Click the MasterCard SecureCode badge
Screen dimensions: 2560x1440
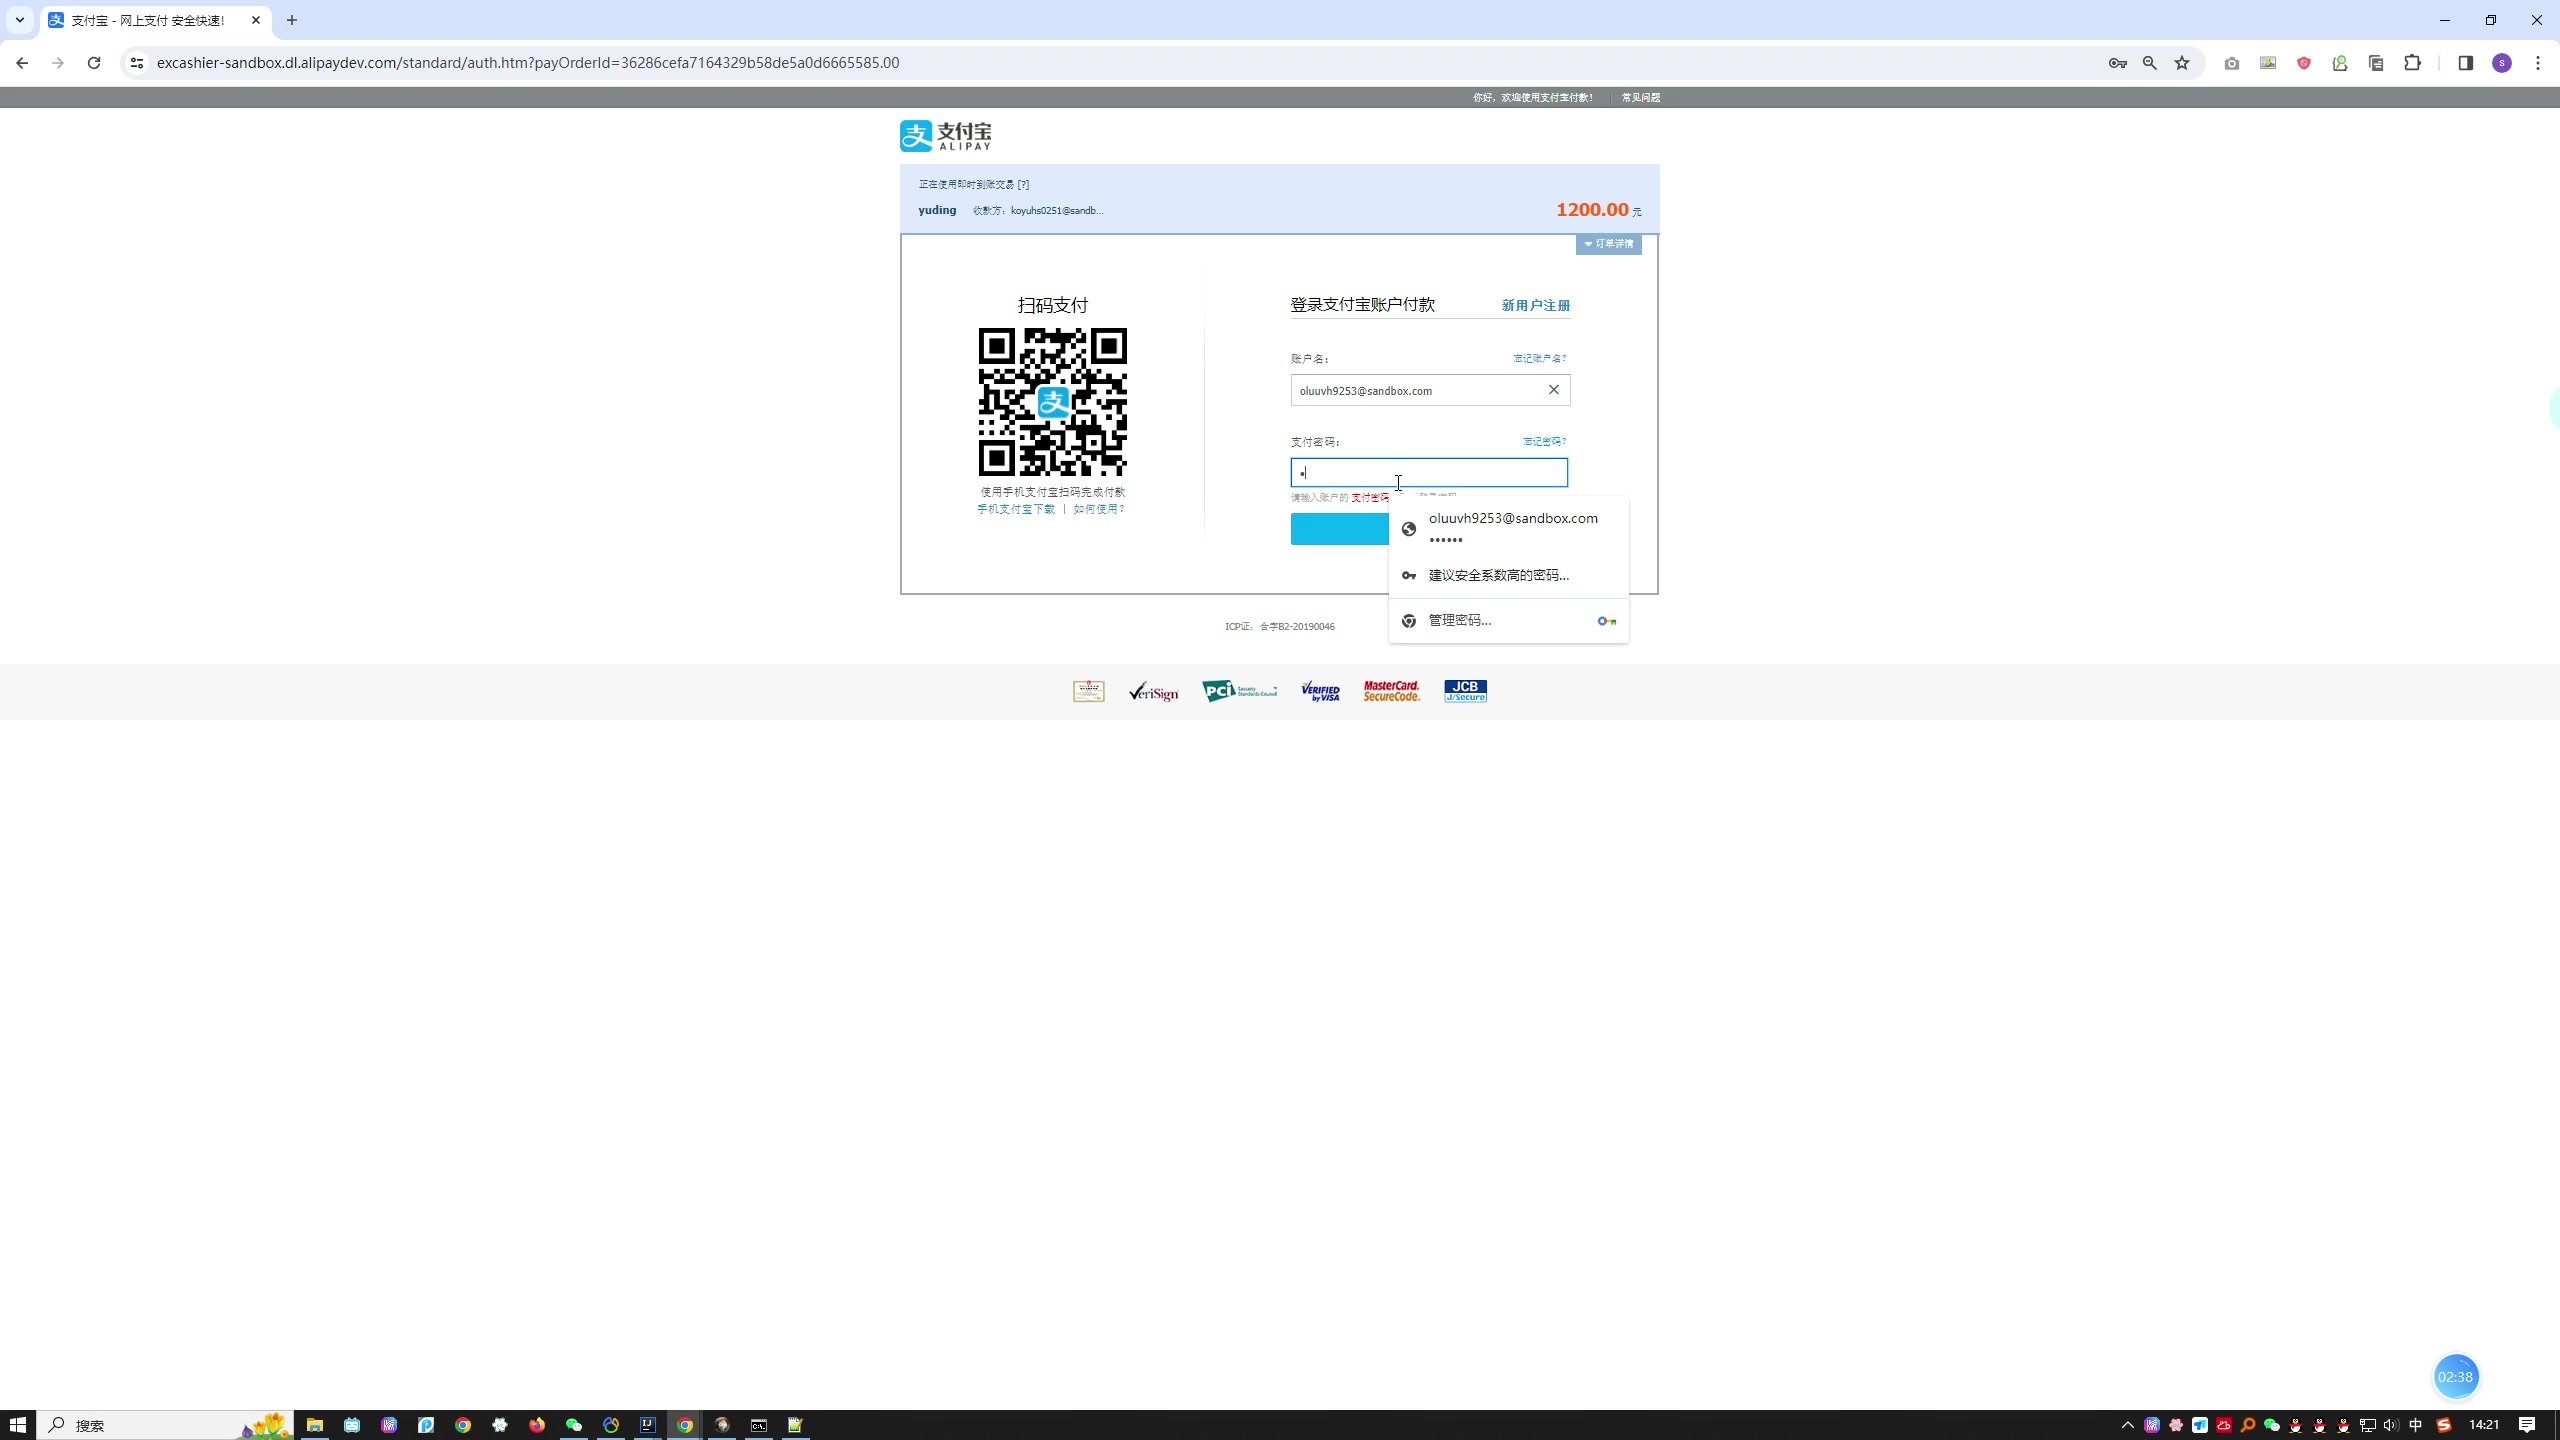click(x=1392, y=691)
